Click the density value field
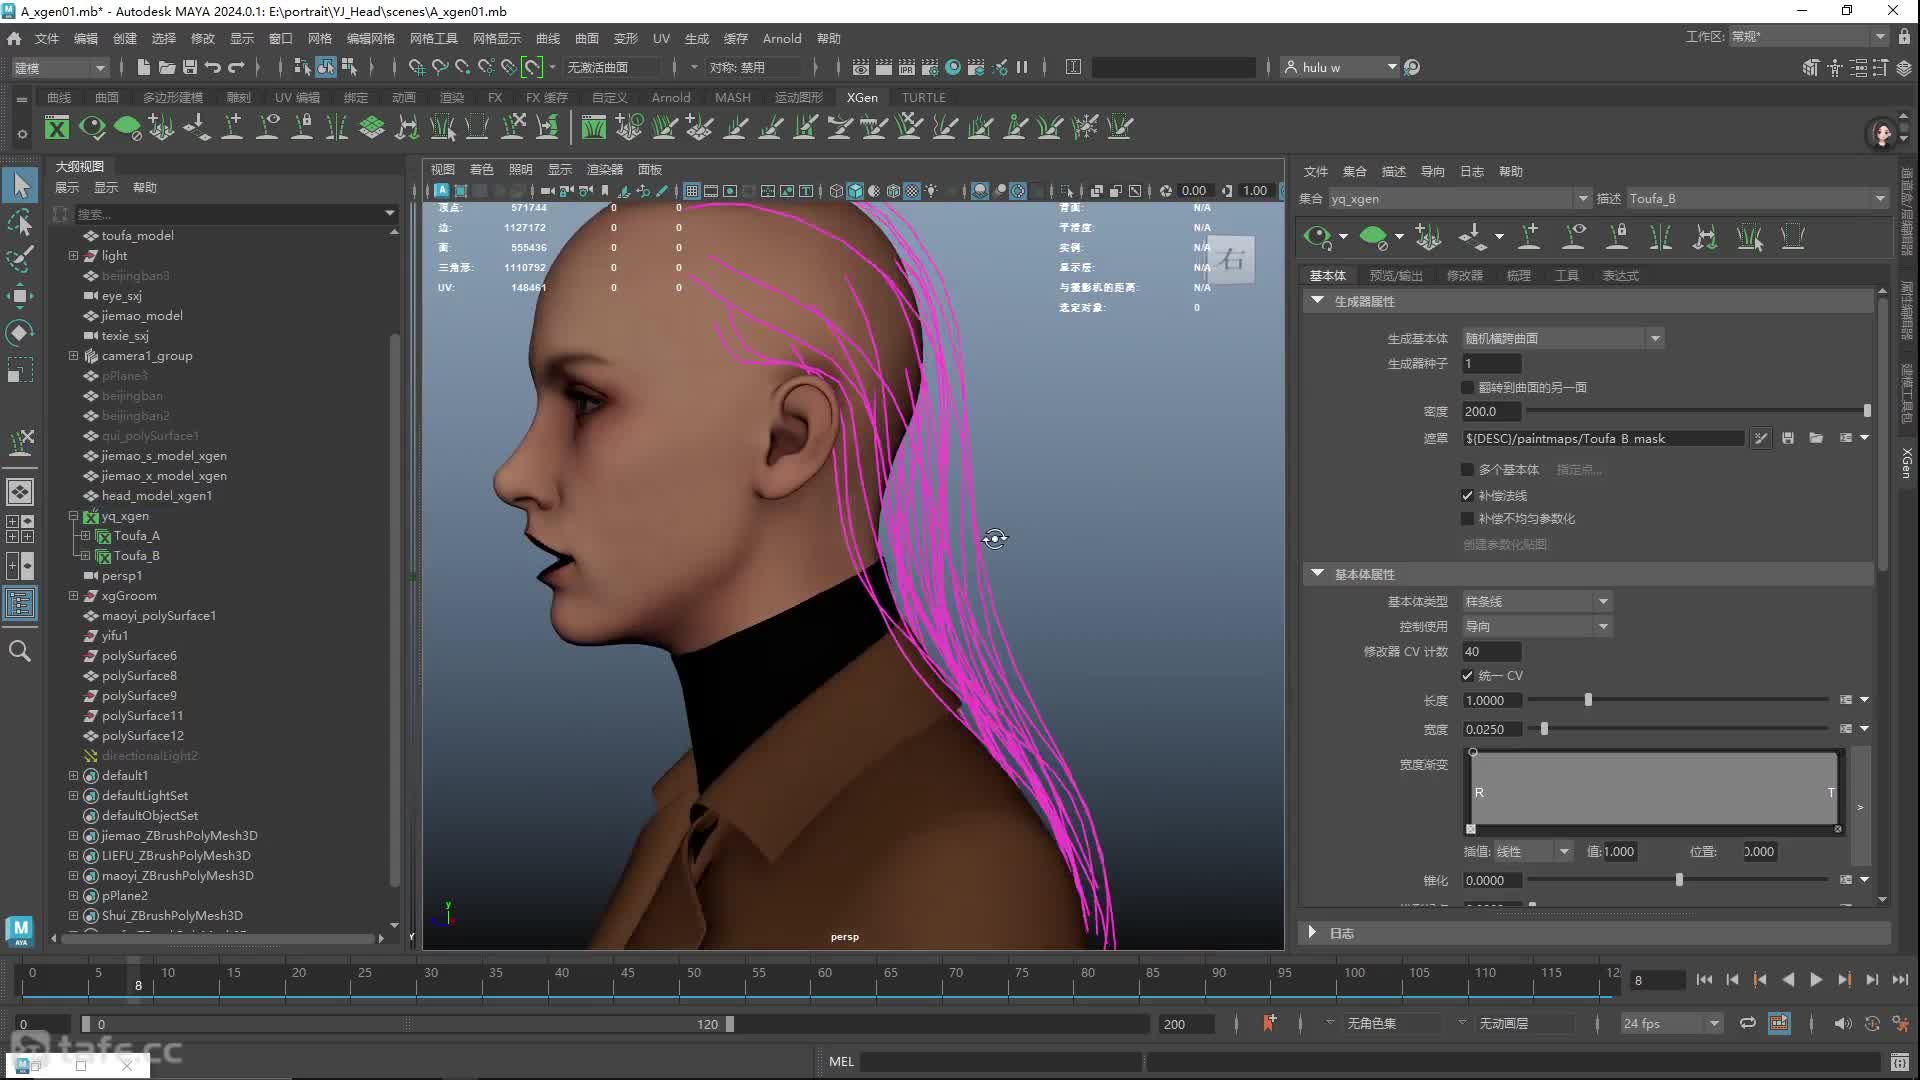 [x=1491, y=412]
